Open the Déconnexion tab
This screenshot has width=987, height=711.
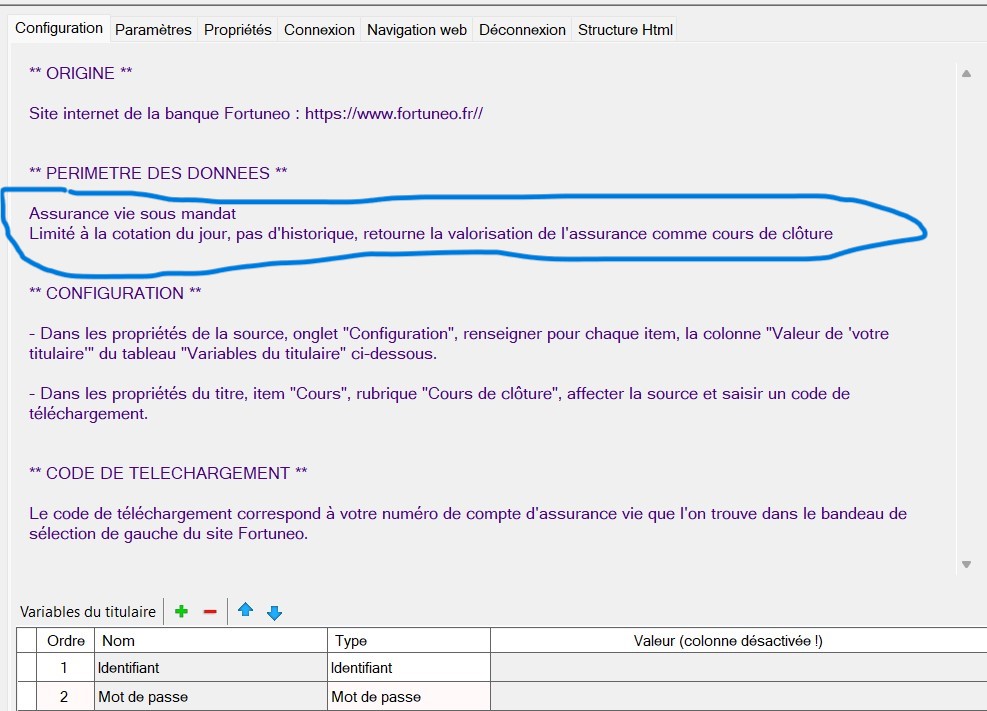coord(522,30)
